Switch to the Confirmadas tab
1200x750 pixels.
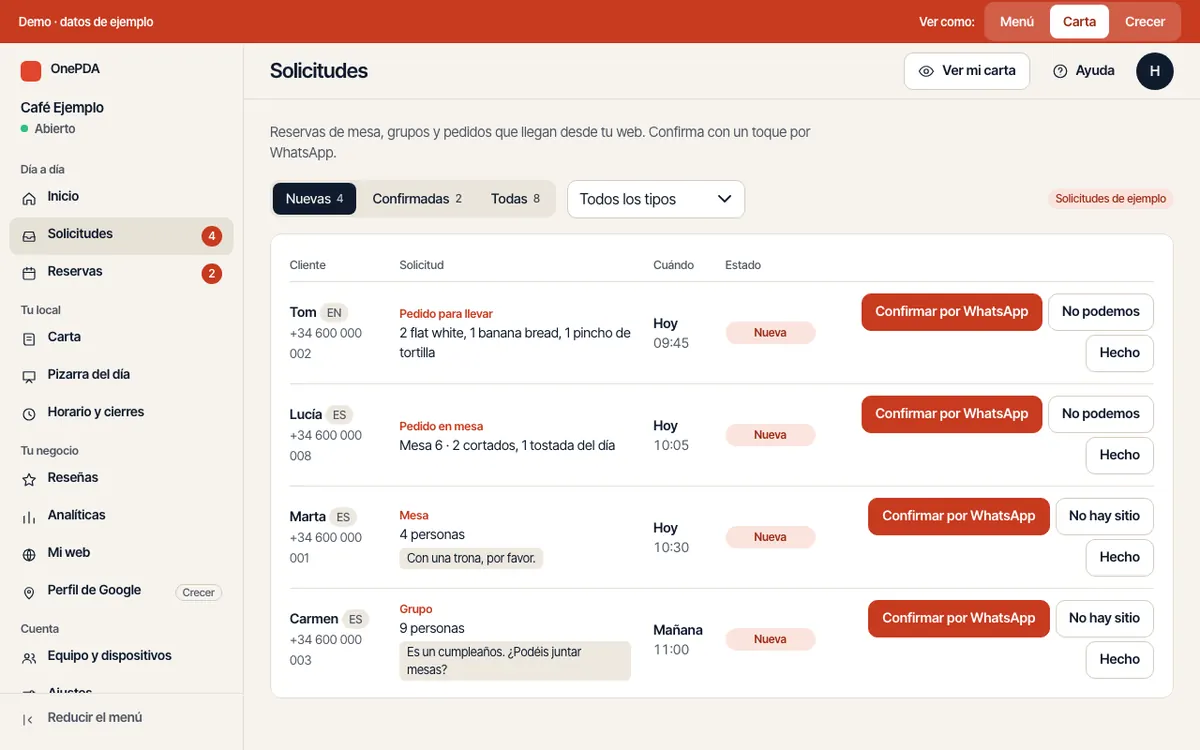(417, 199)
